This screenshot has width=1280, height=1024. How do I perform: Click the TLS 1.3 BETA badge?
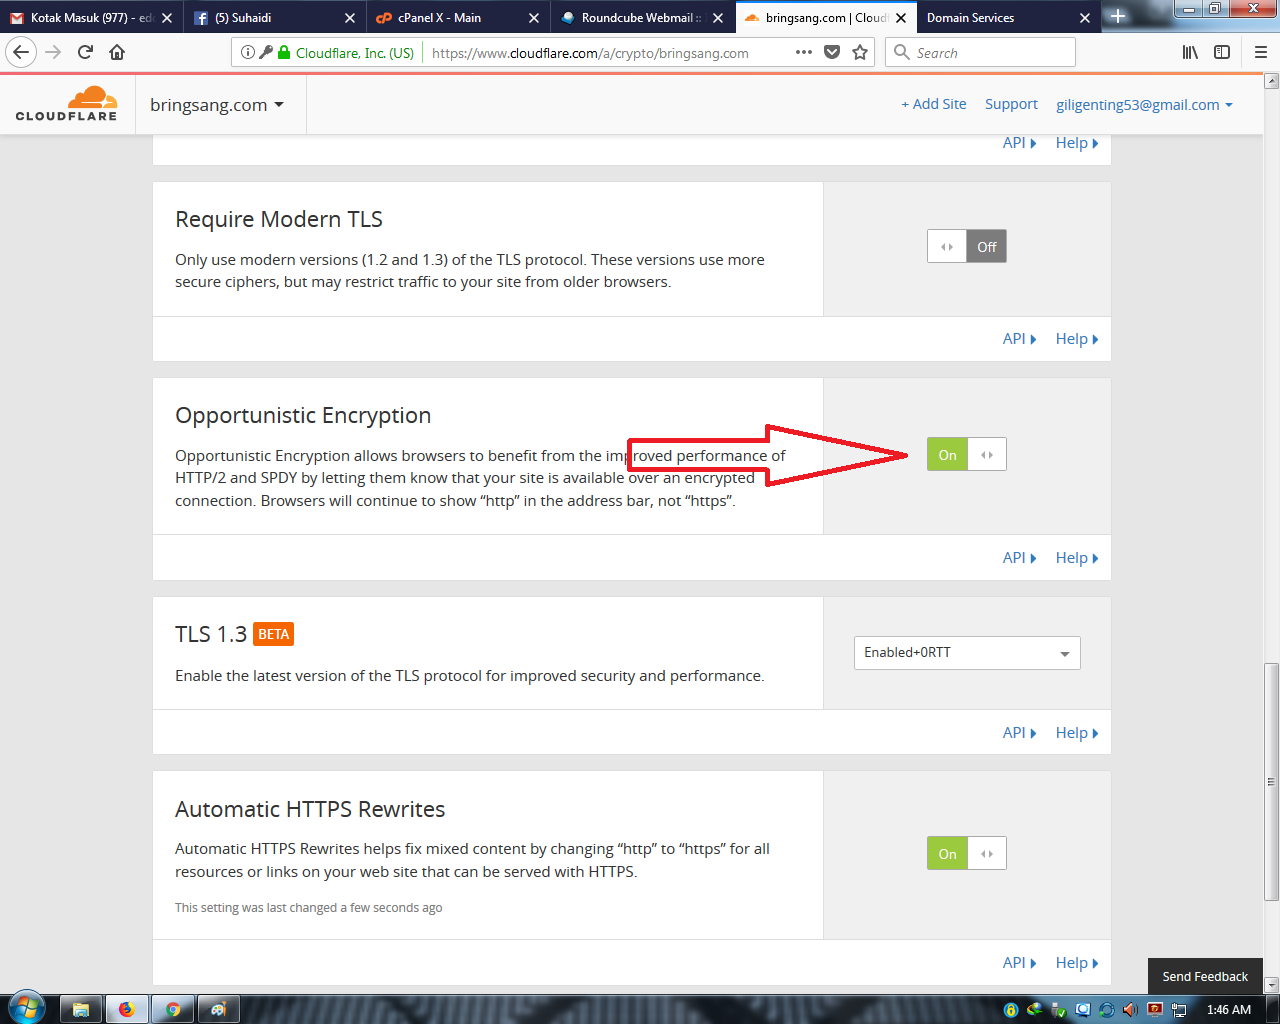click(x=273, y=634)
